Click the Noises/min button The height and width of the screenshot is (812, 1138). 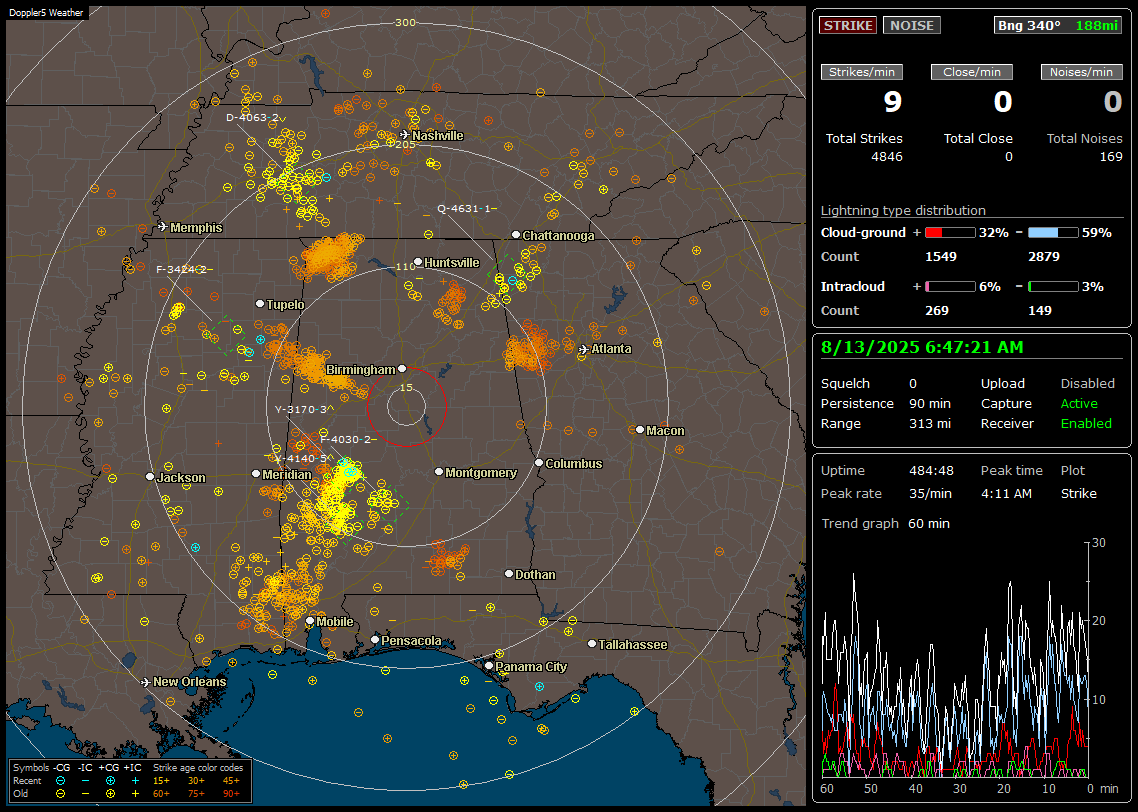click(x=1081, y=72)
